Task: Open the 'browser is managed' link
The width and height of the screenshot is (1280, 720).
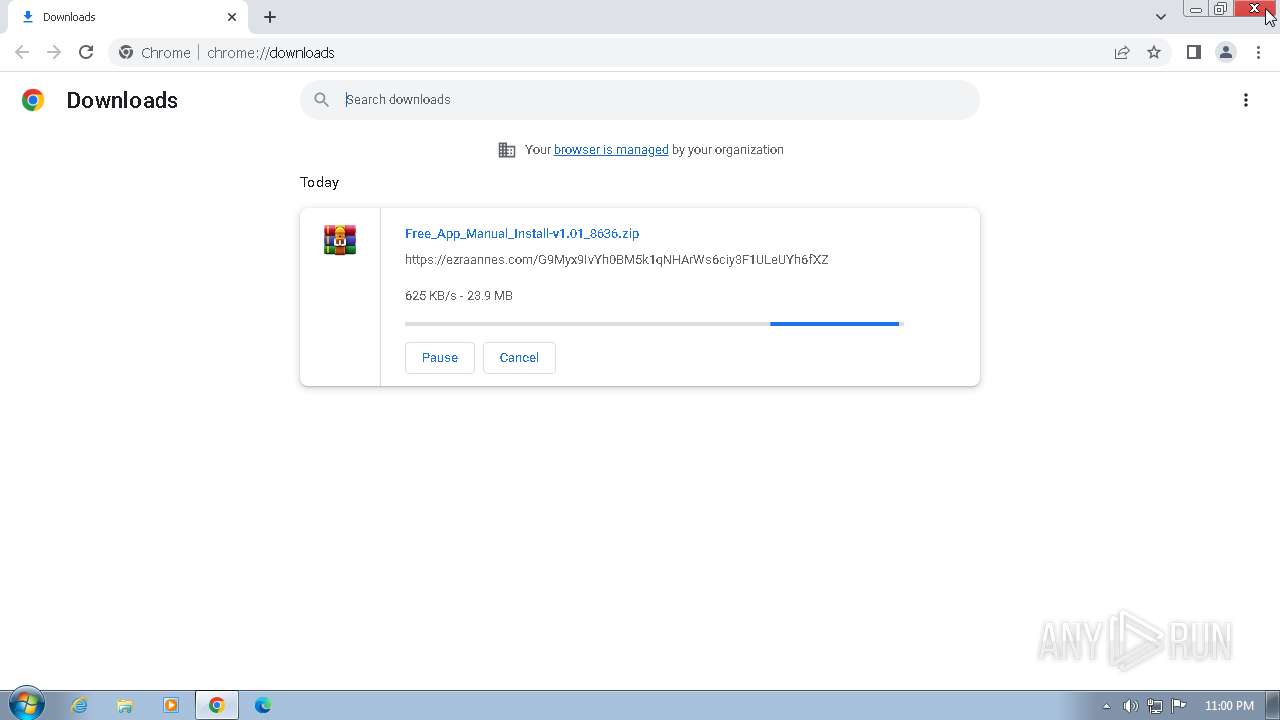Action: [611, 149]
